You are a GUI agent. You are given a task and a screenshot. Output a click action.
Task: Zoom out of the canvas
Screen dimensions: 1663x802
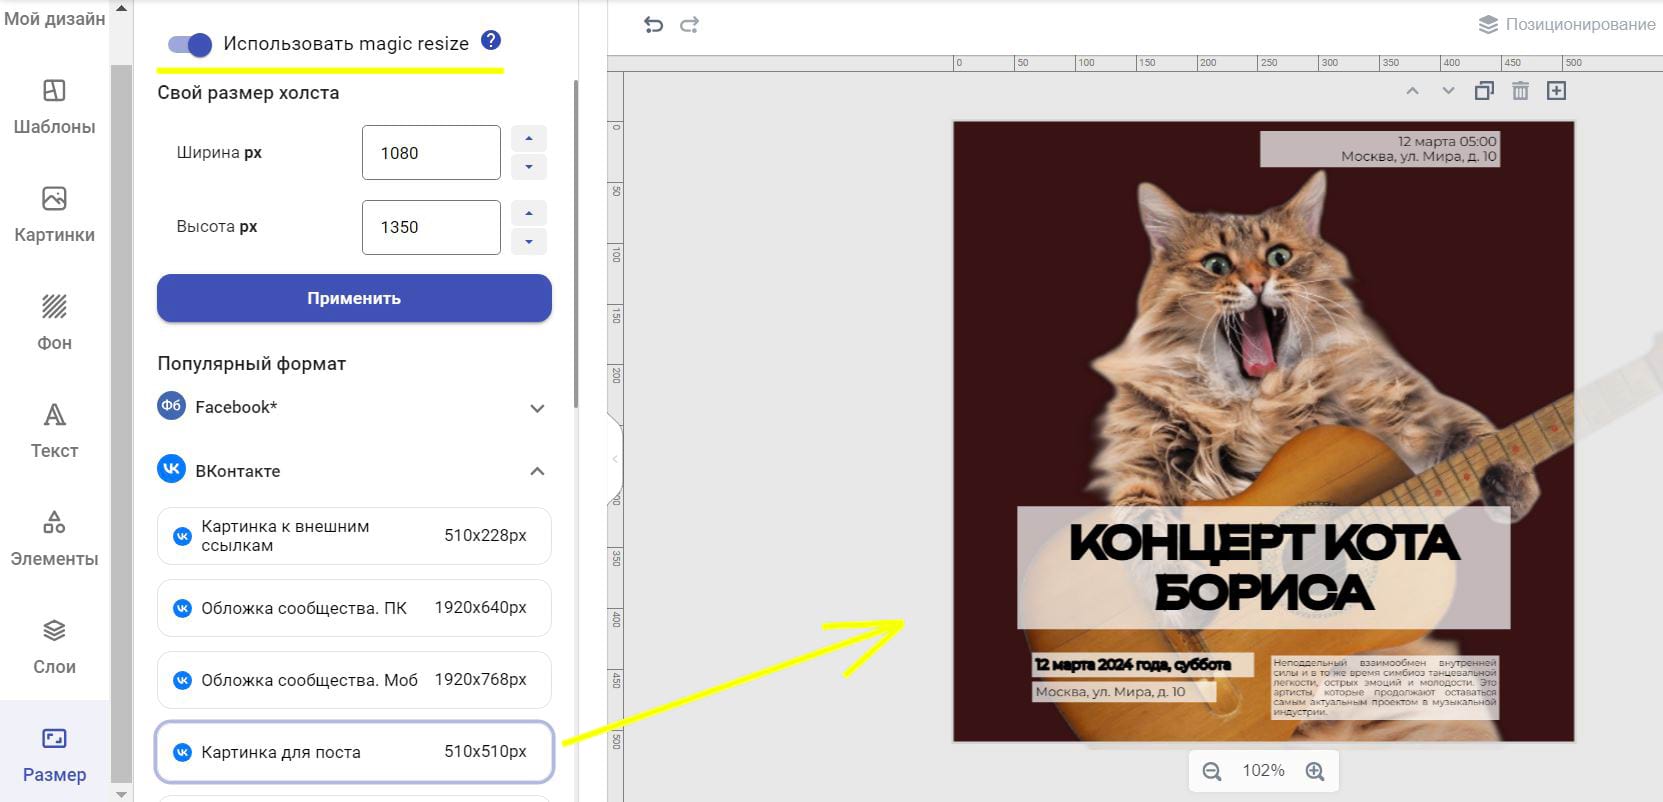pos(1212,771)
